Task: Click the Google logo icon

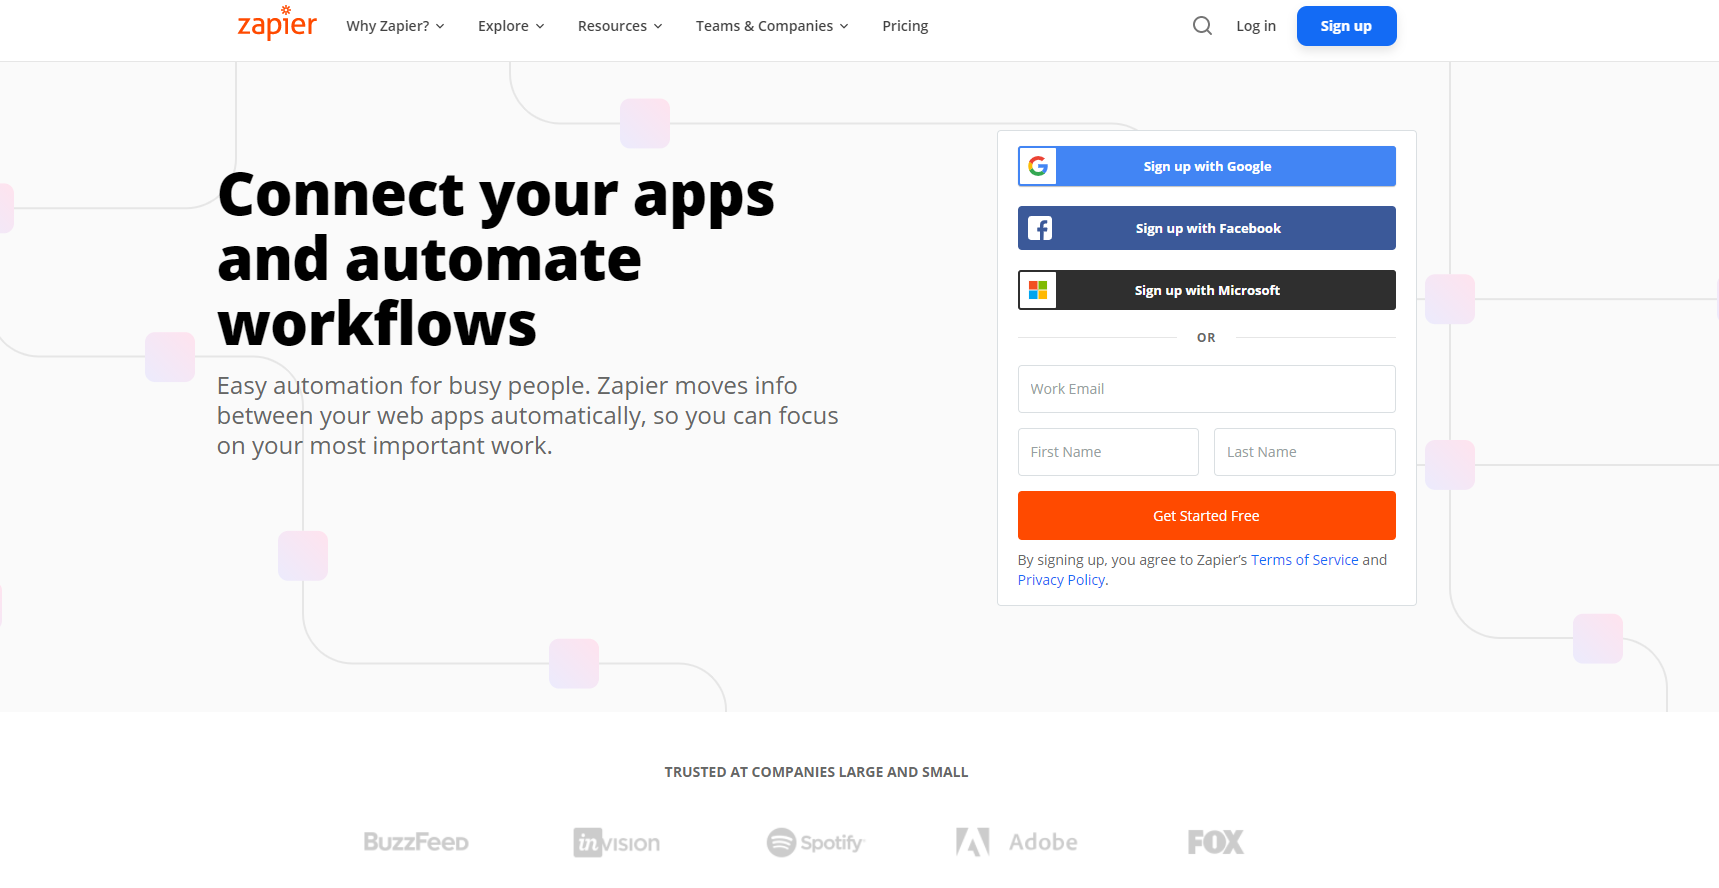Action: pyautogui.click(x=1038, y=166)
